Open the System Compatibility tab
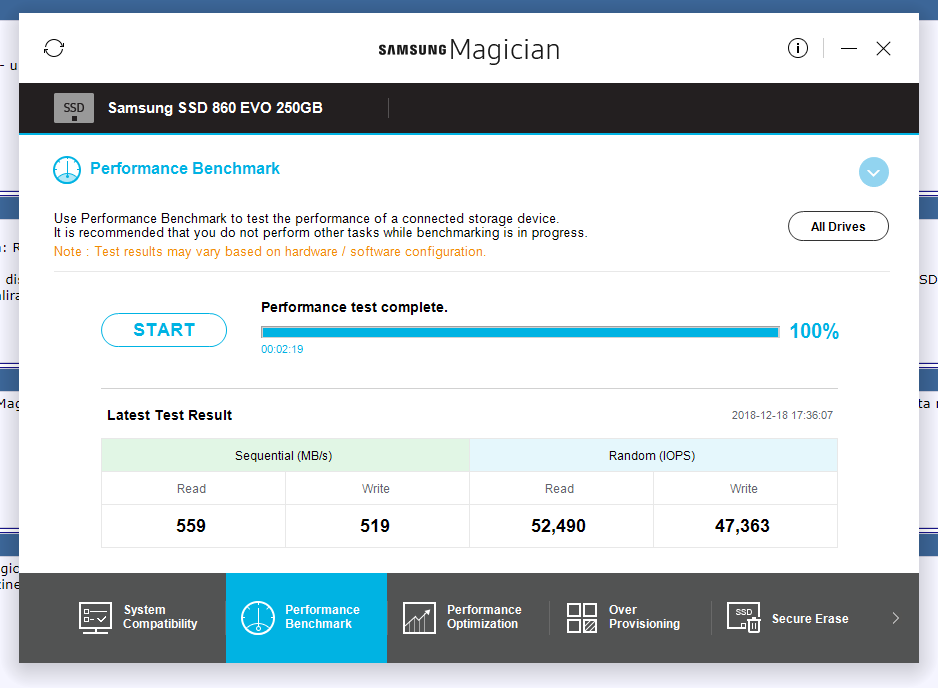938x688 pixels. (x=160, y=617)
